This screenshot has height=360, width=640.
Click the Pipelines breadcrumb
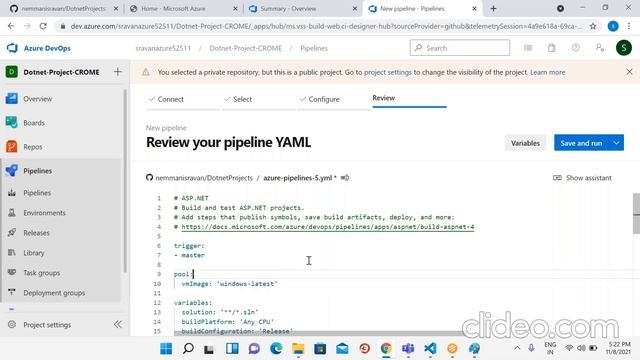pyautogui.click(x=314, y=48)
